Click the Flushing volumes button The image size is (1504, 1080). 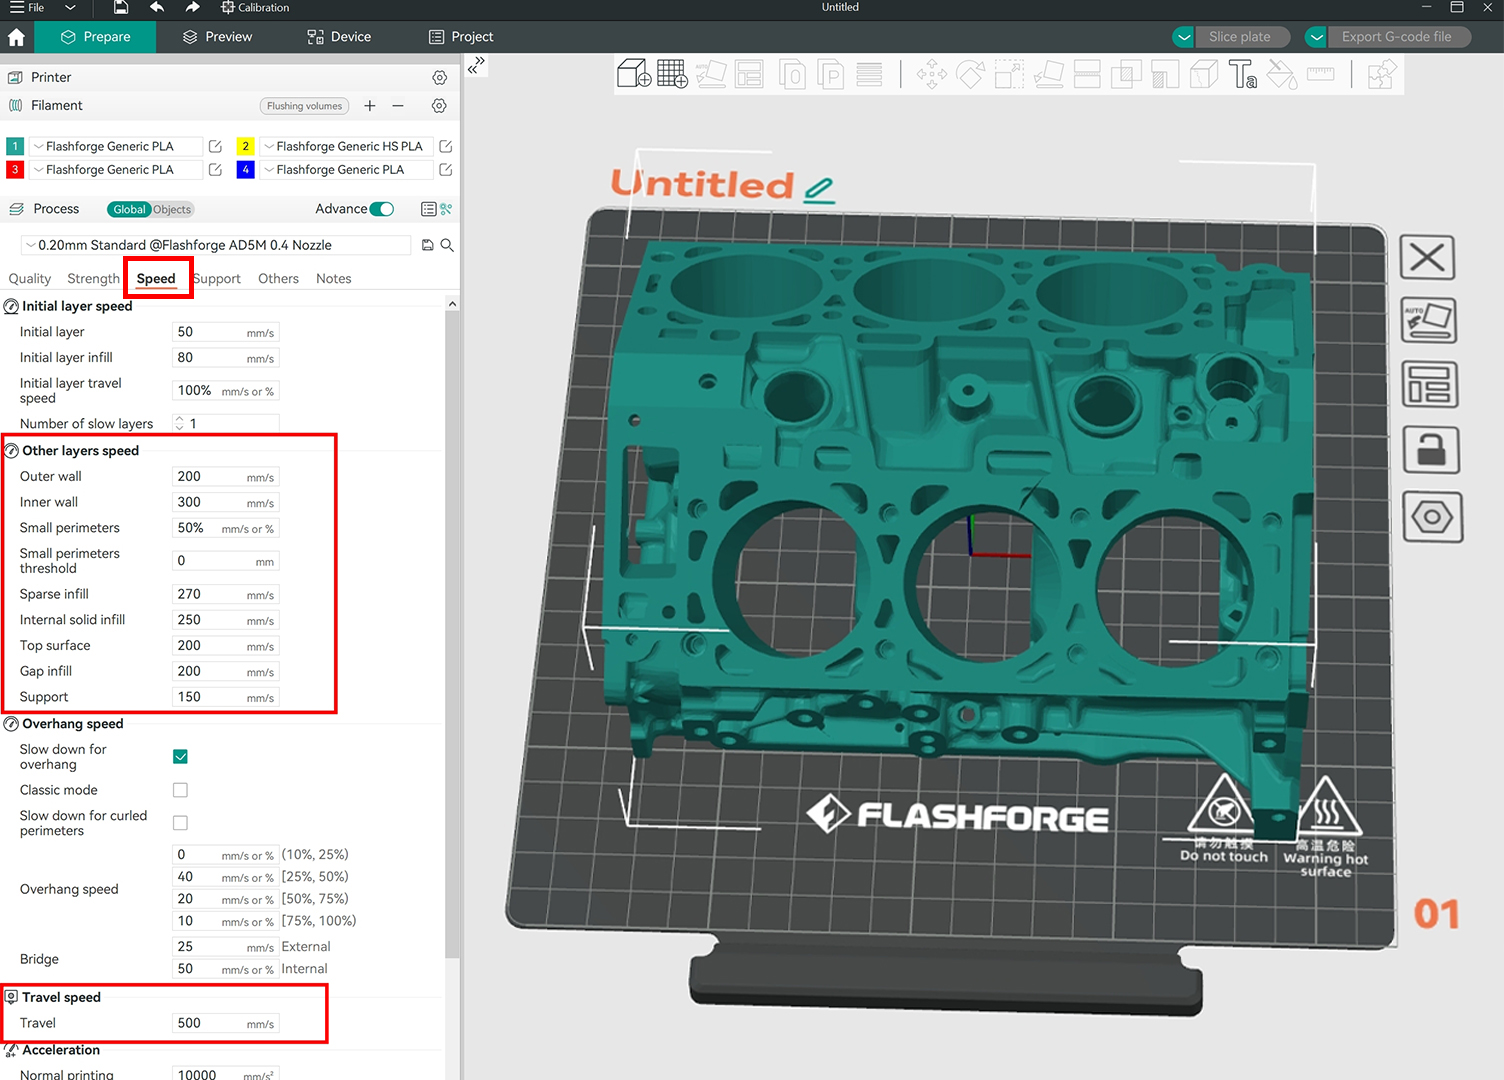click(x=304, y=106)
